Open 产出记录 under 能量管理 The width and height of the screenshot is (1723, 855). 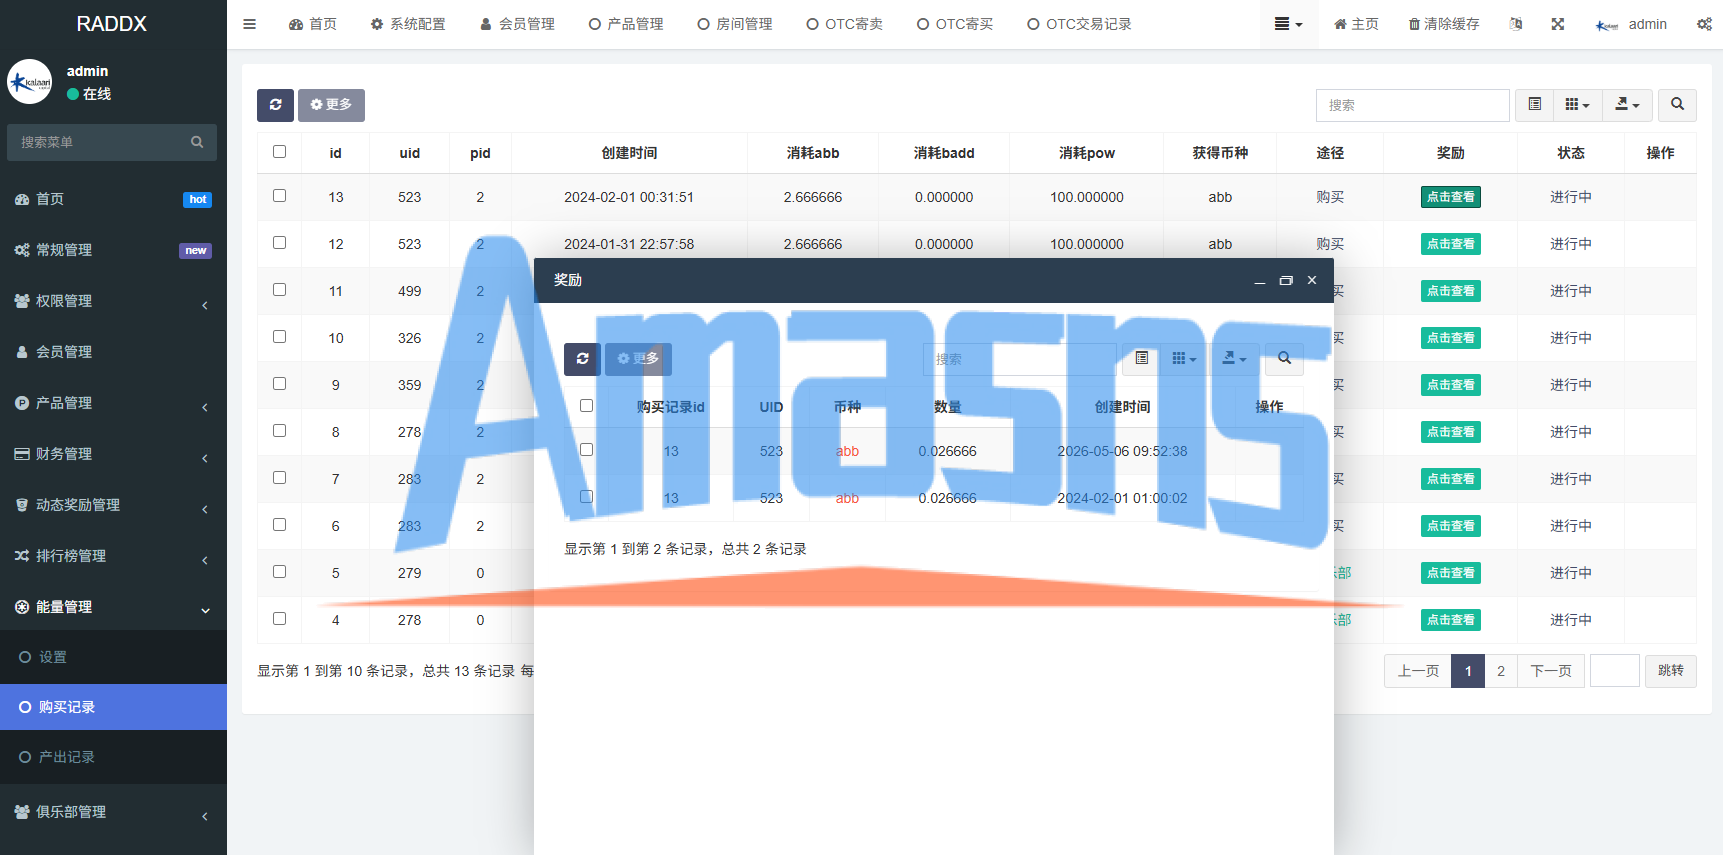[113, 757]
